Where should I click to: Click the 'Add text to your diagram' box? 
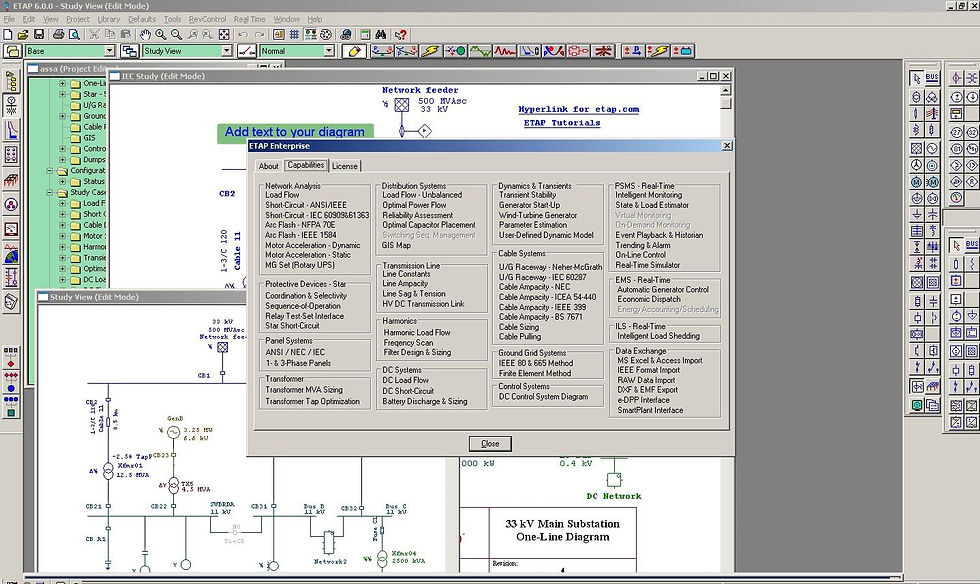tap(295, 133)
